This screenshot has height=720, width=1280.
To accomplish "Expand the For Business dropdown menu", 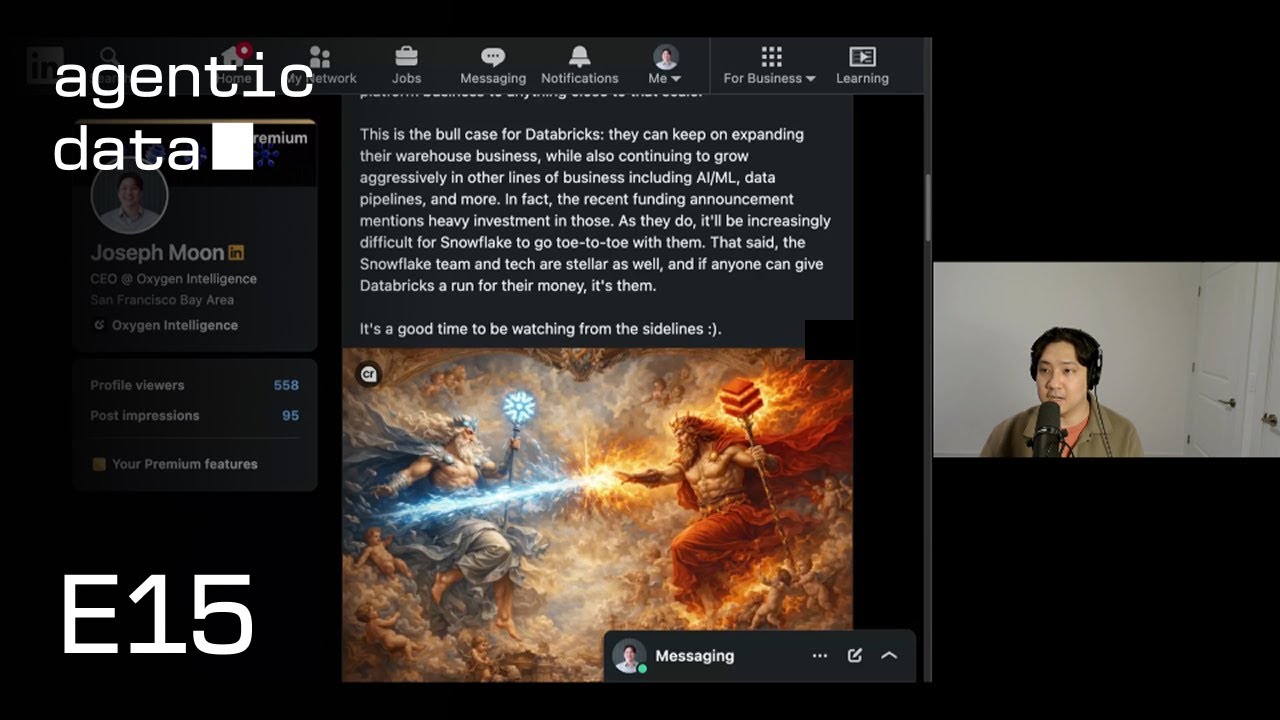I will [770, 66].
